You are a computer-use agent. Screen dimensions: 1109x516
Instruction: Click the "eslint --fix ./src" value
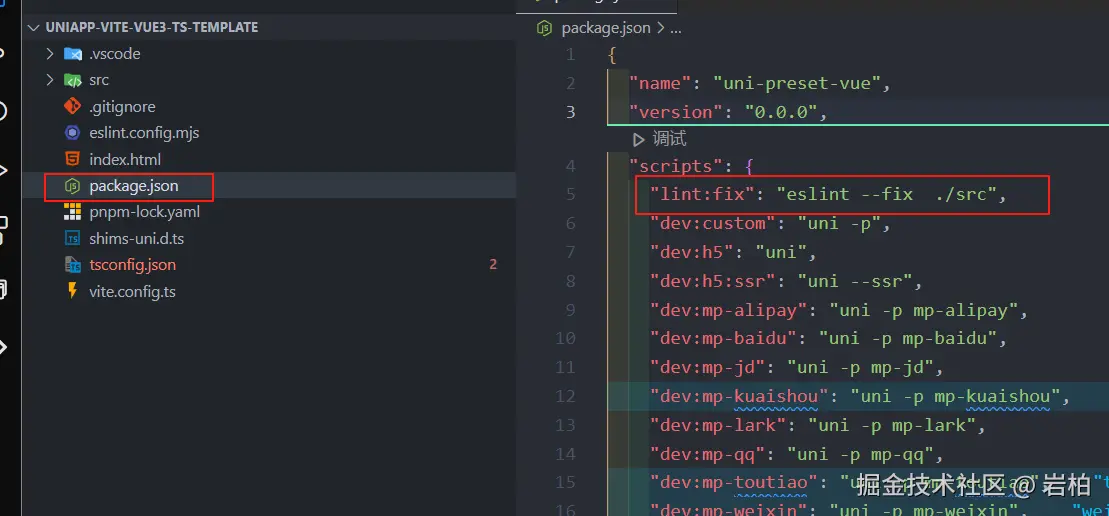(x=887, y=194)
